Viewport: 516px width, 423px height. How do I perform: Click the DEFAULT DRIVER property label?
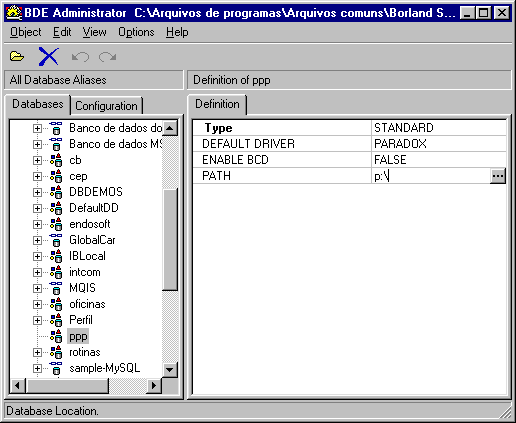pos(248,144)
